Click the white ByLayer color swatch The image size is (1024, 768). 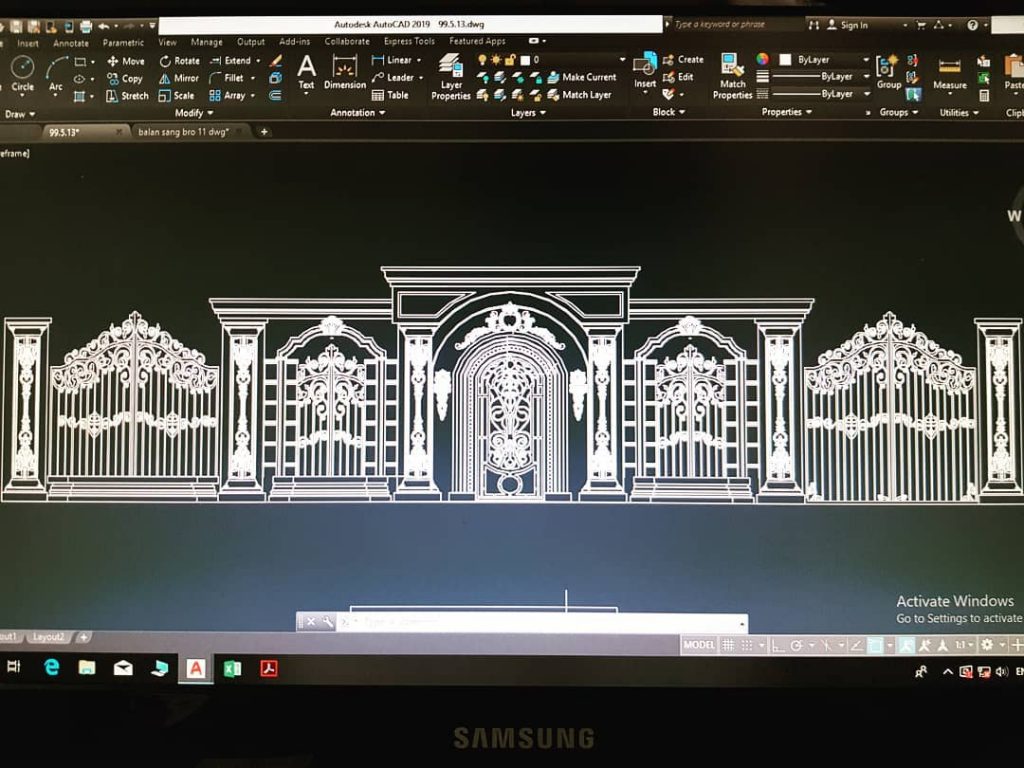785,59
